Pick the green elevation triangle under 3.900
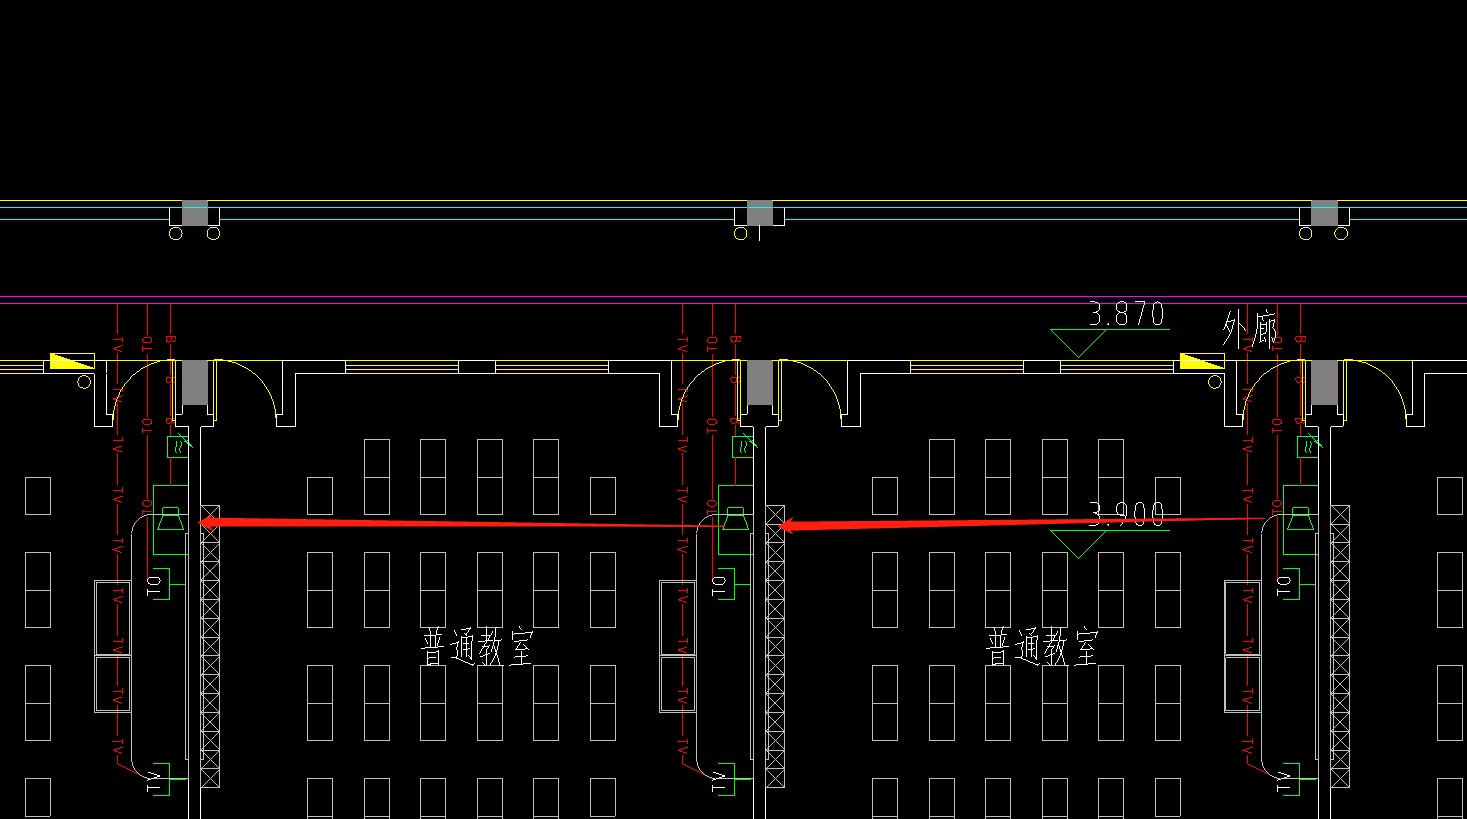 click(x=1078, y=544)
